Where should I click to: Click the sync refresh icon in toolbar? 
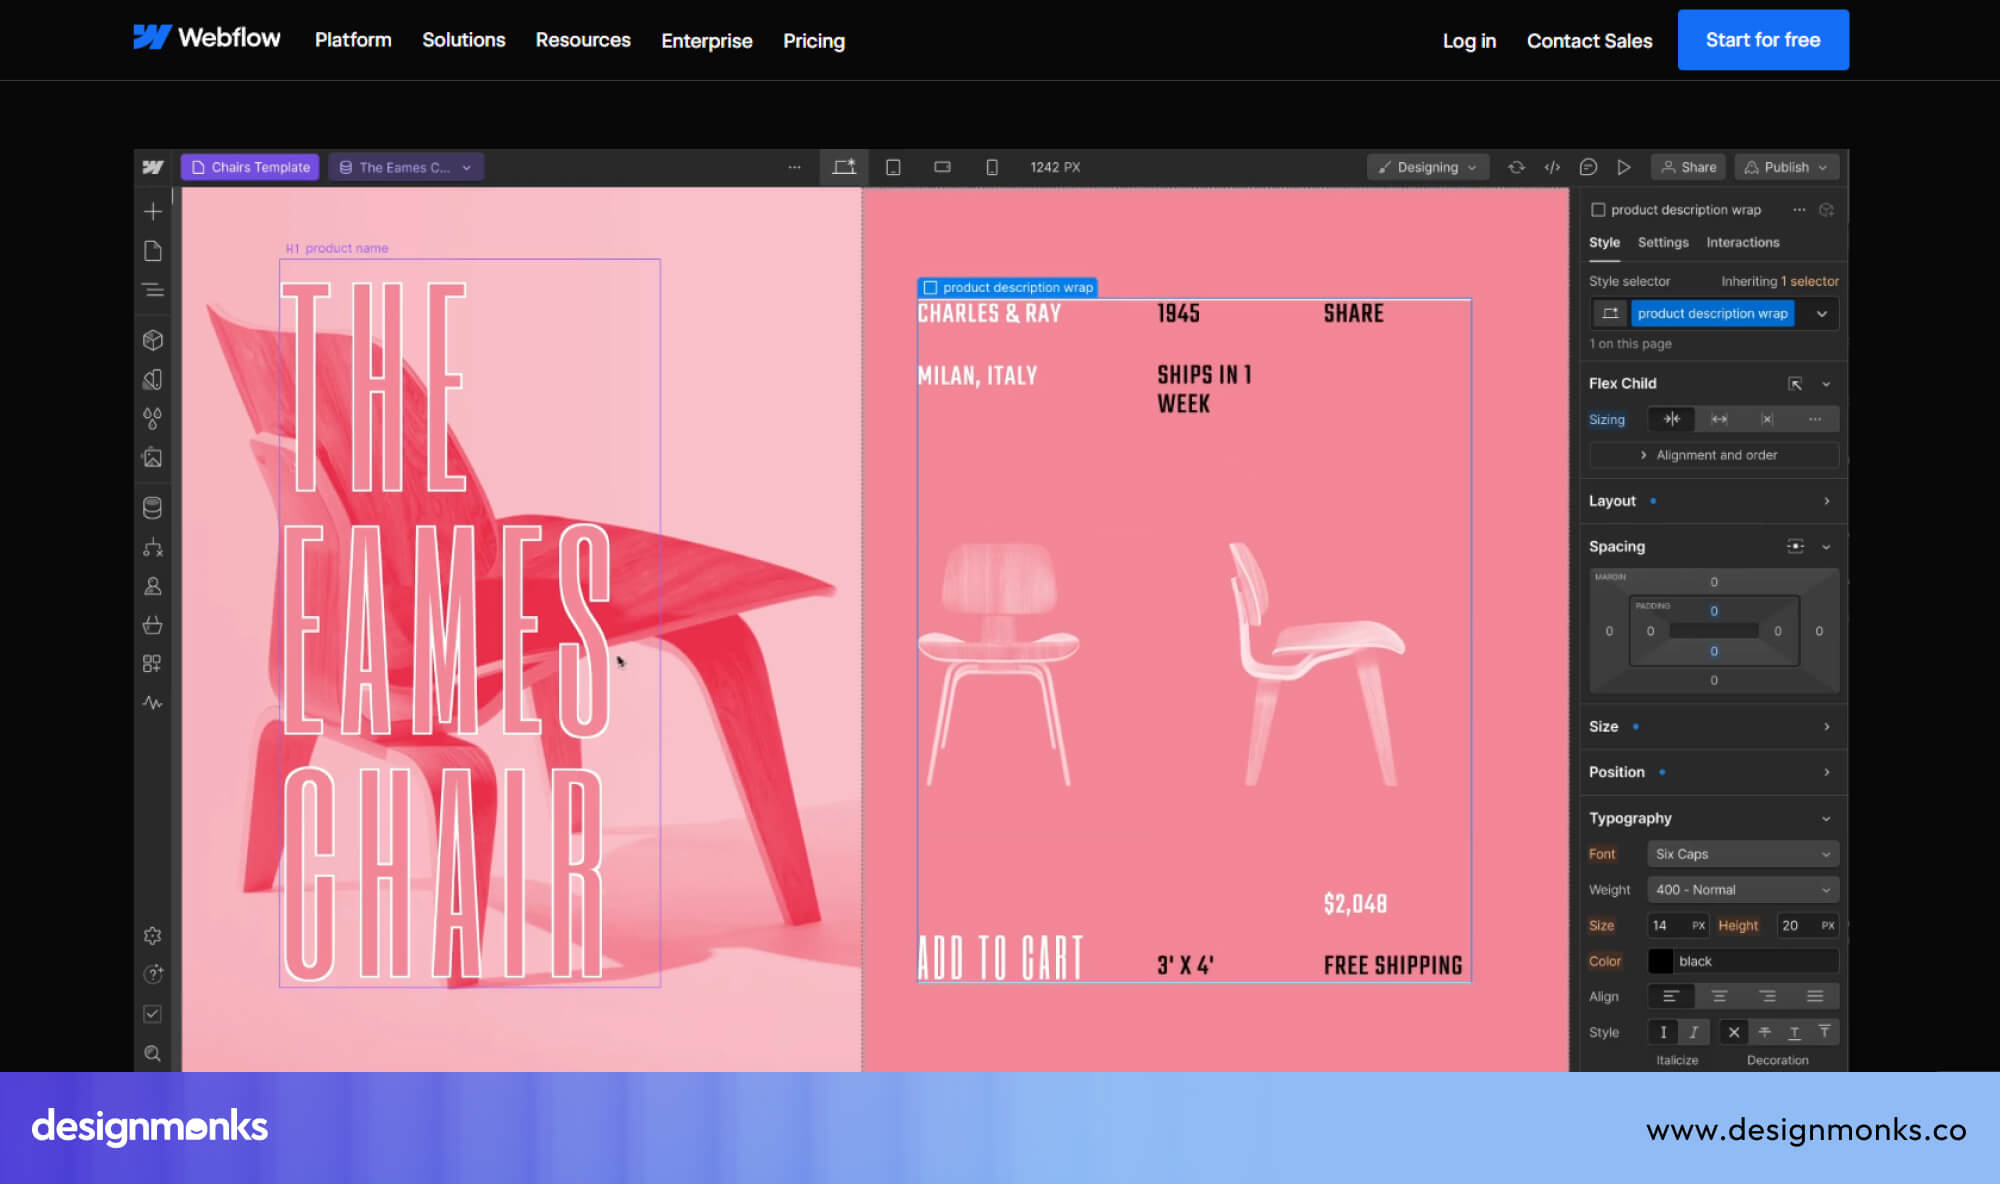tap(1516, 167)
